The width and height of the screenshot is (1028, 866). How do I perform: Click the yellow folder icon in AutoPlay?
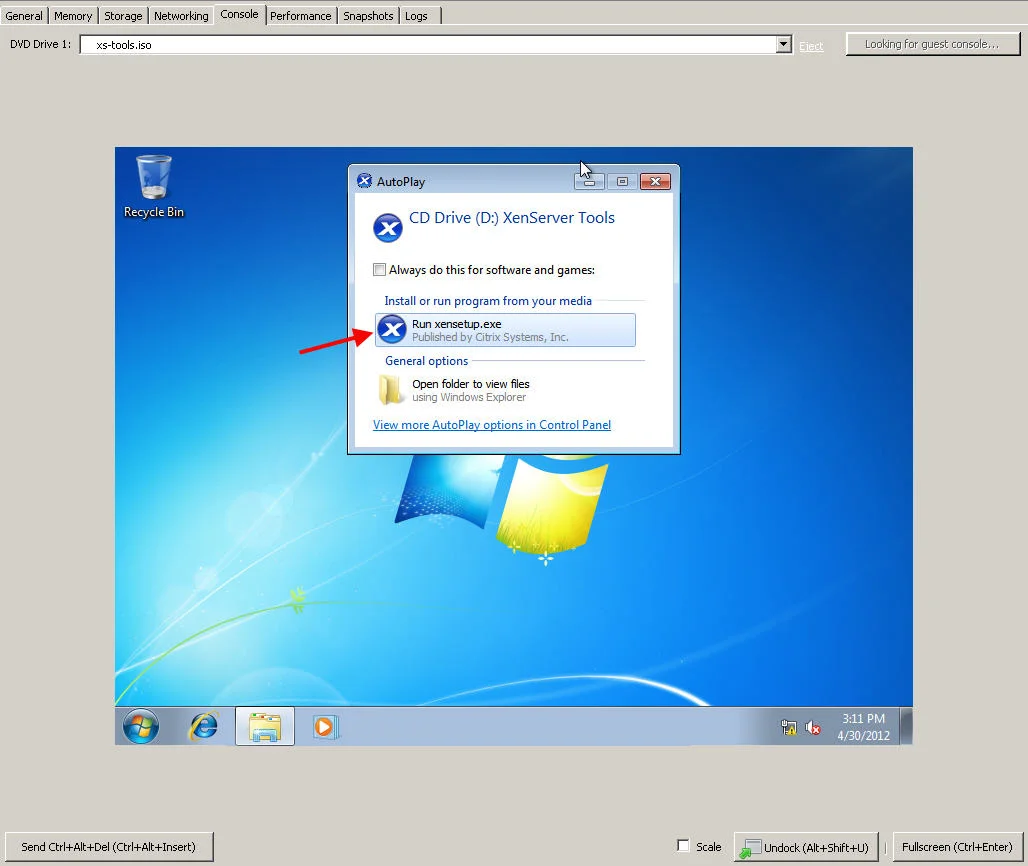point(391,389)
